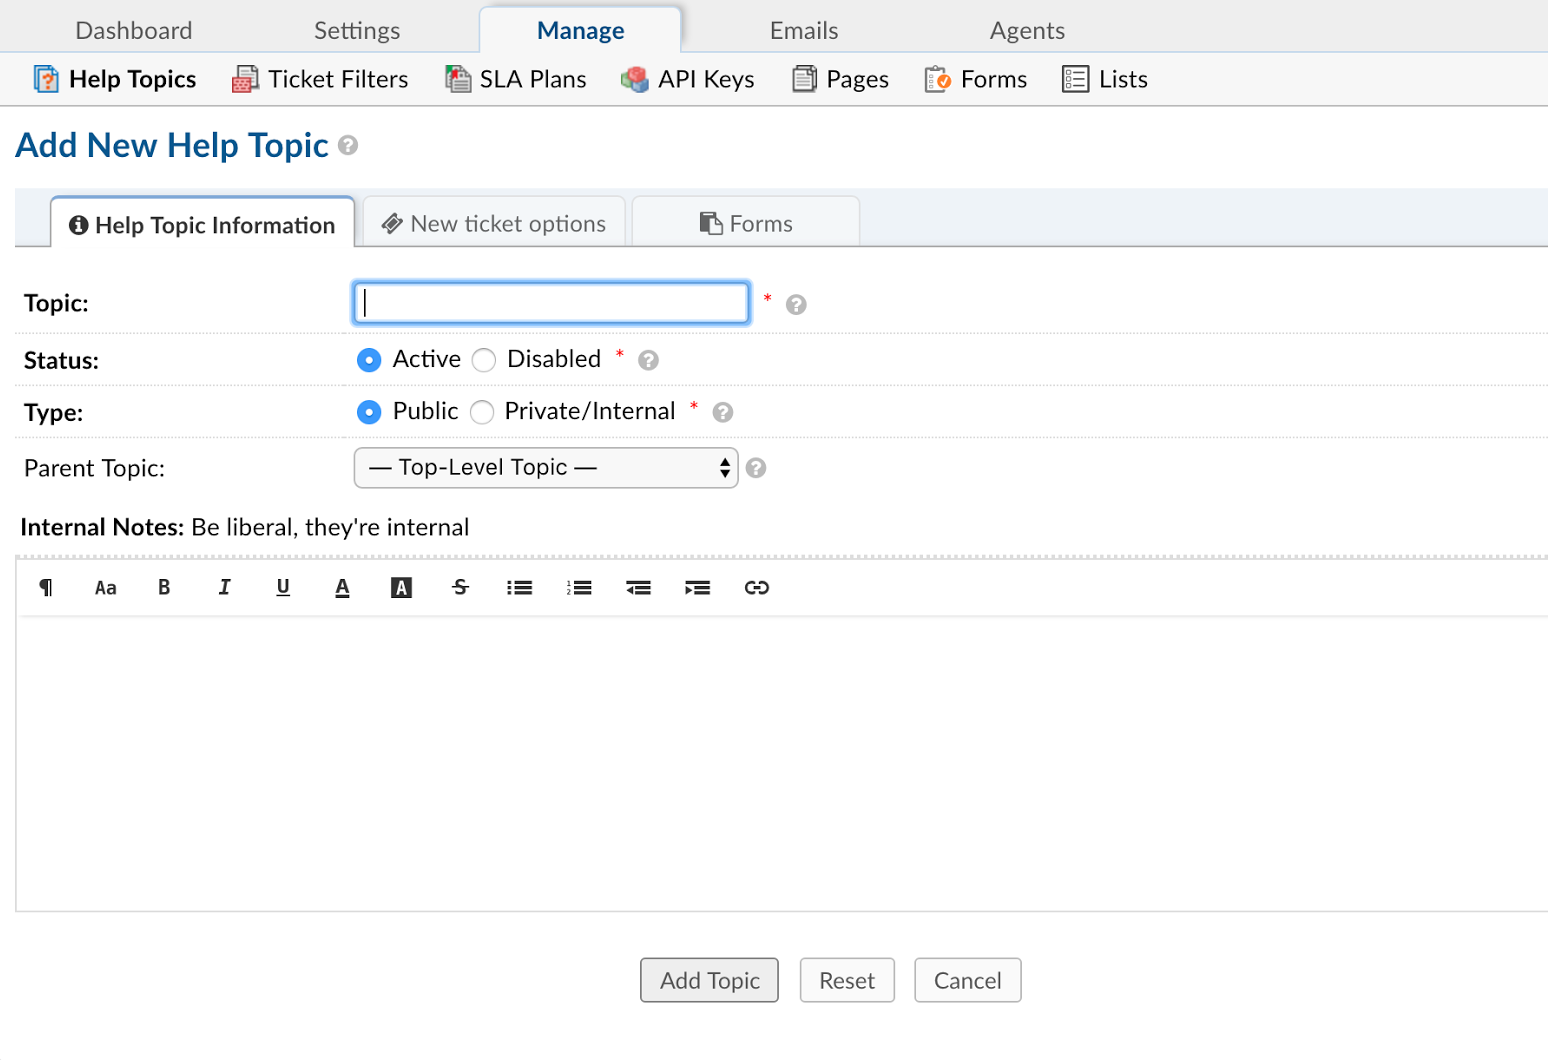Image resolution: width=1548 pixels, height=1060 pixels.
Task: Open the Emails section in the top menu
Action: click(x=803, y=29)
